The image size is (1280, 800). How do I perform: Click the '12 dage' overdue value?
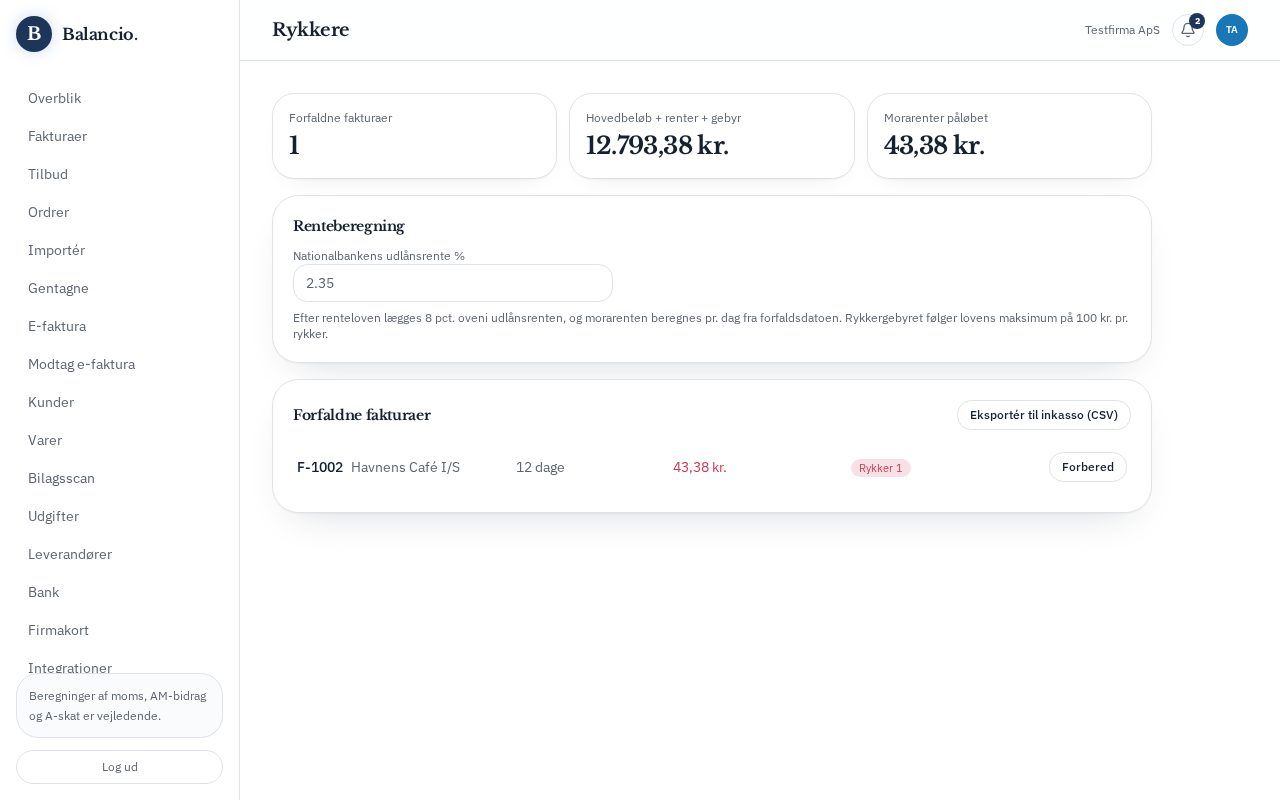(540, 467)
